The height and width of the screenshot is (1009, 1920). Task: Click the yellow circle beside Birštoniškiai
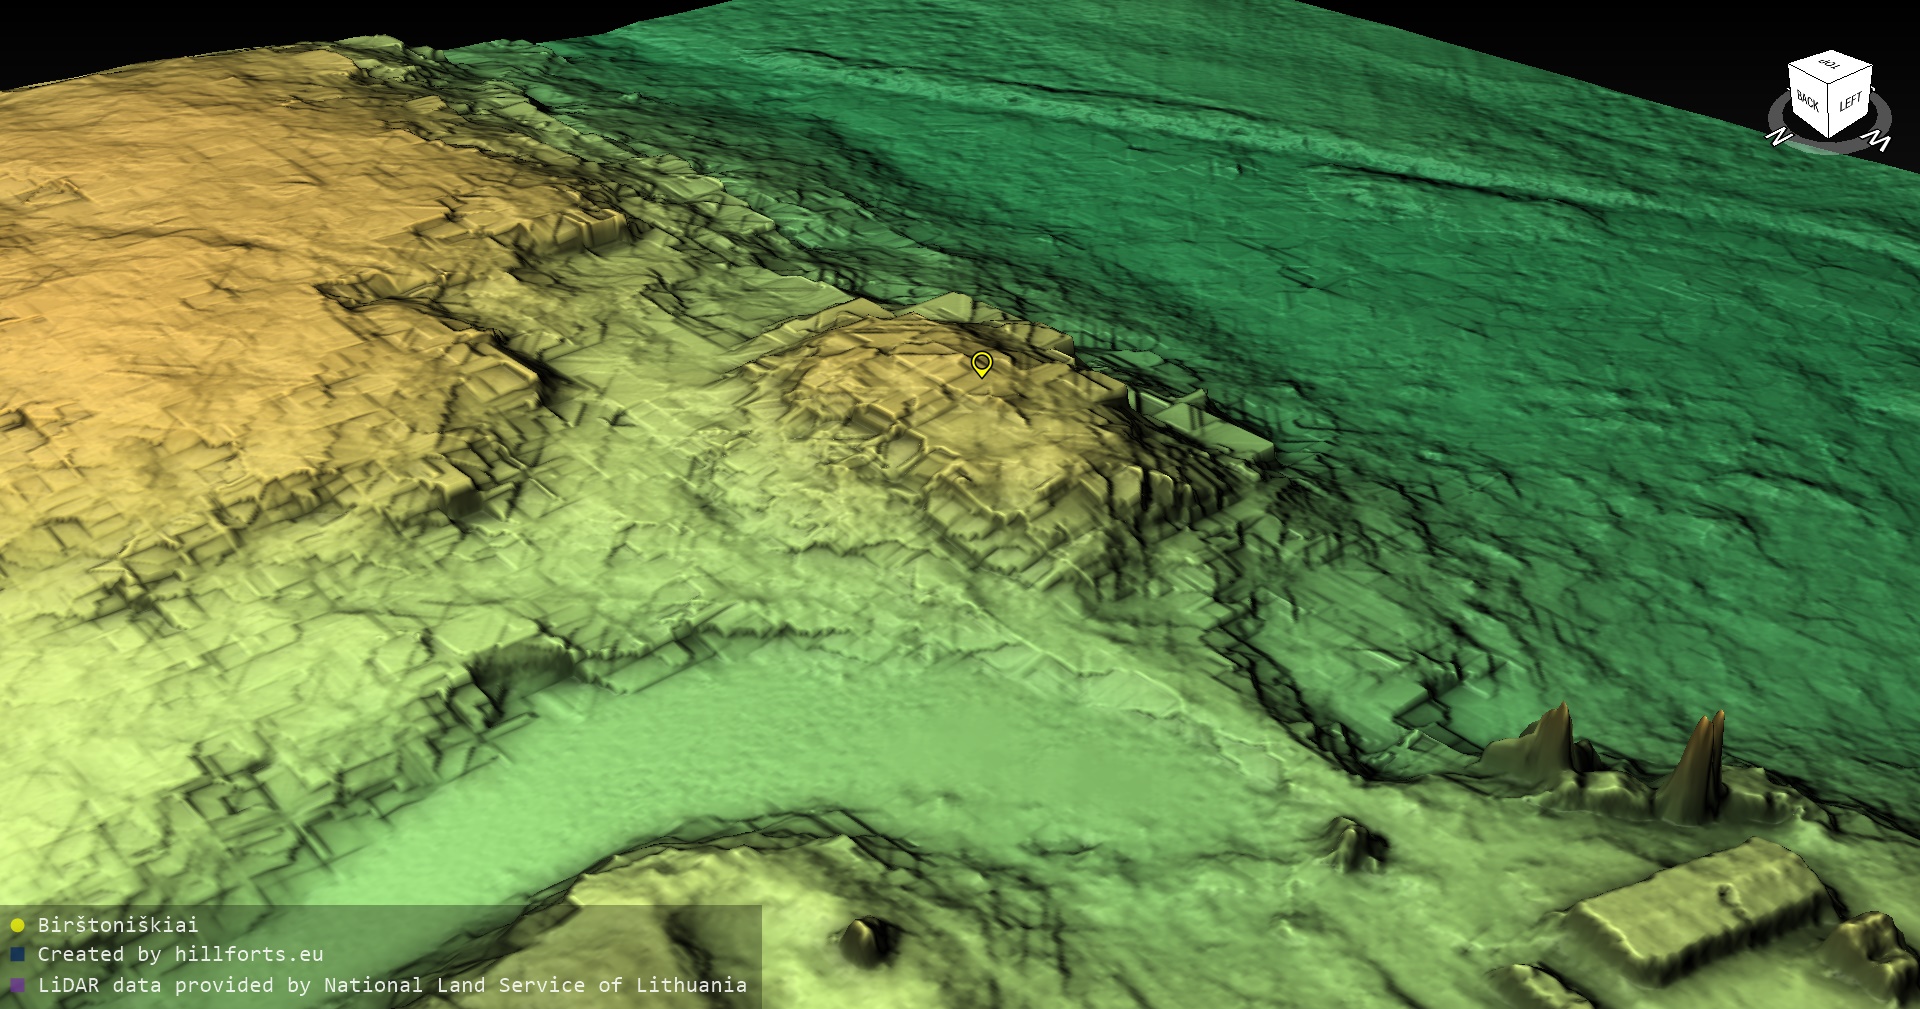[17, 925]
